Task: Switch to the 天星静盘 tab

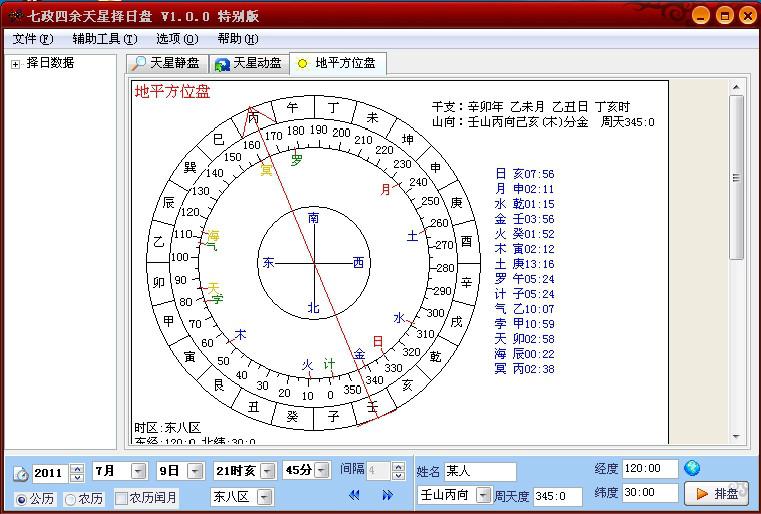Action: point(167,63)
